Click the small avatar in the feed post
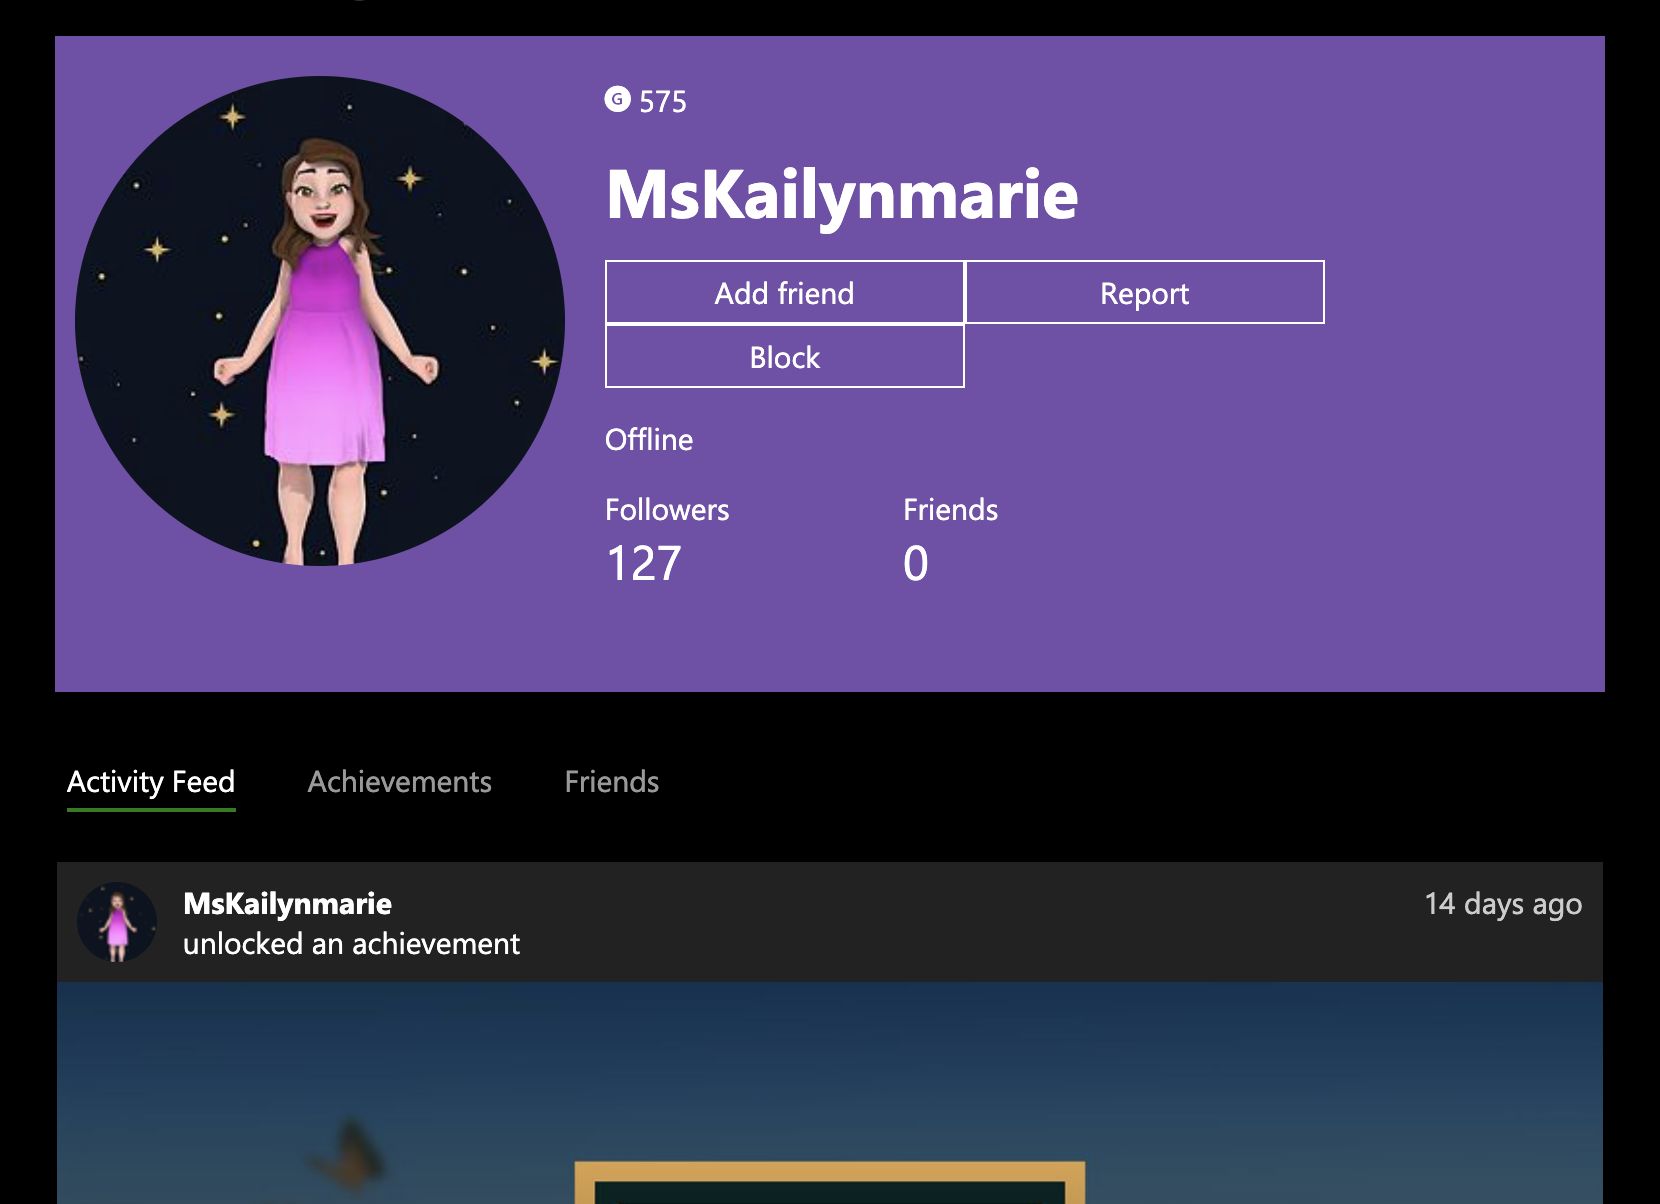Screen dimensions: 1660x1204 (117, 922)
